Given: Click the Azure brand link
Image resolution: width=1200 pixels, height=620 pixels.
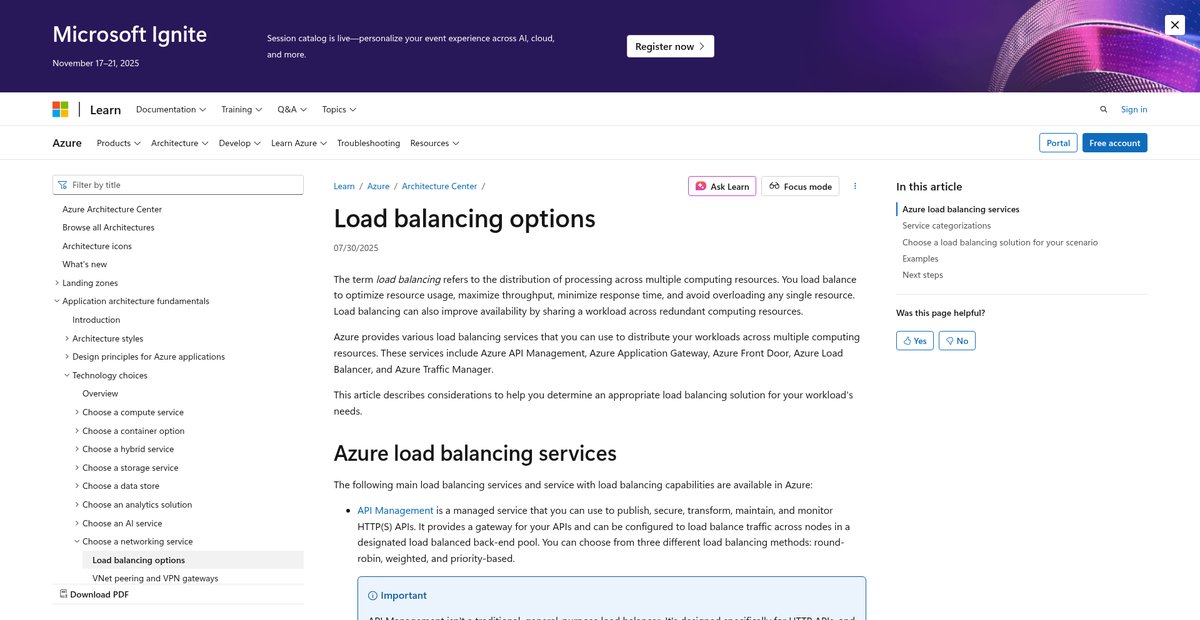Looking at the screenshot, I should point(67,143).
